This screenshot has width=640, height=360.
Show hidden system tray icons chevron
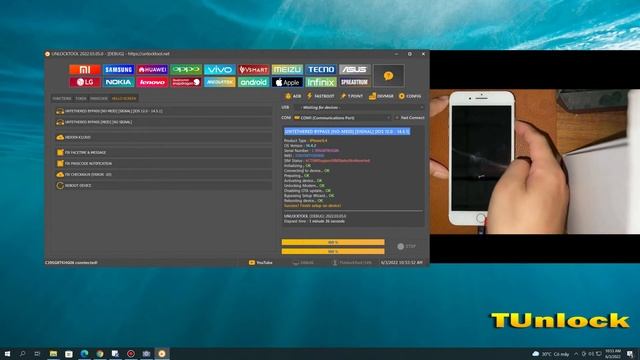pos(576,354)
